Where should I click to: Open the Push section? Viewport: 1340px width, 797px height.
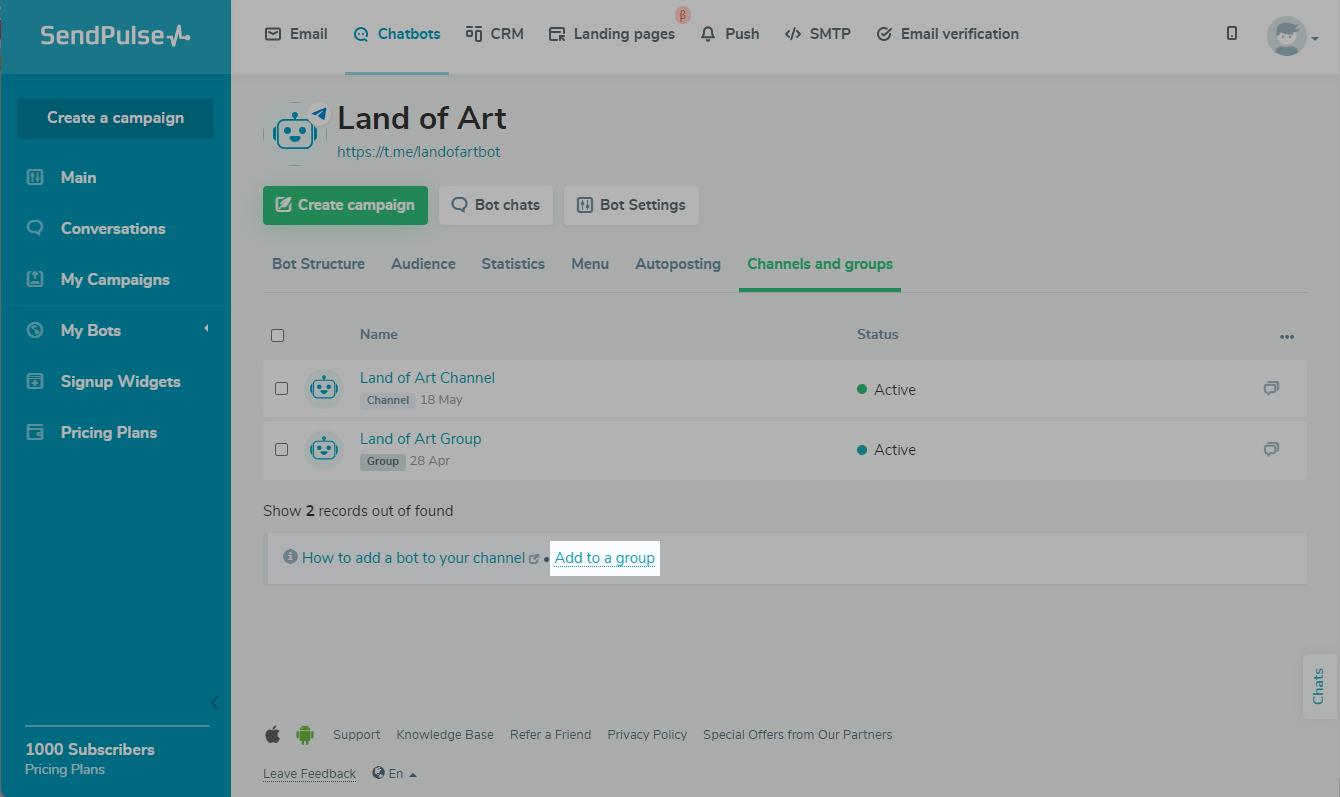pyautogui.click(x=730, y=34)
